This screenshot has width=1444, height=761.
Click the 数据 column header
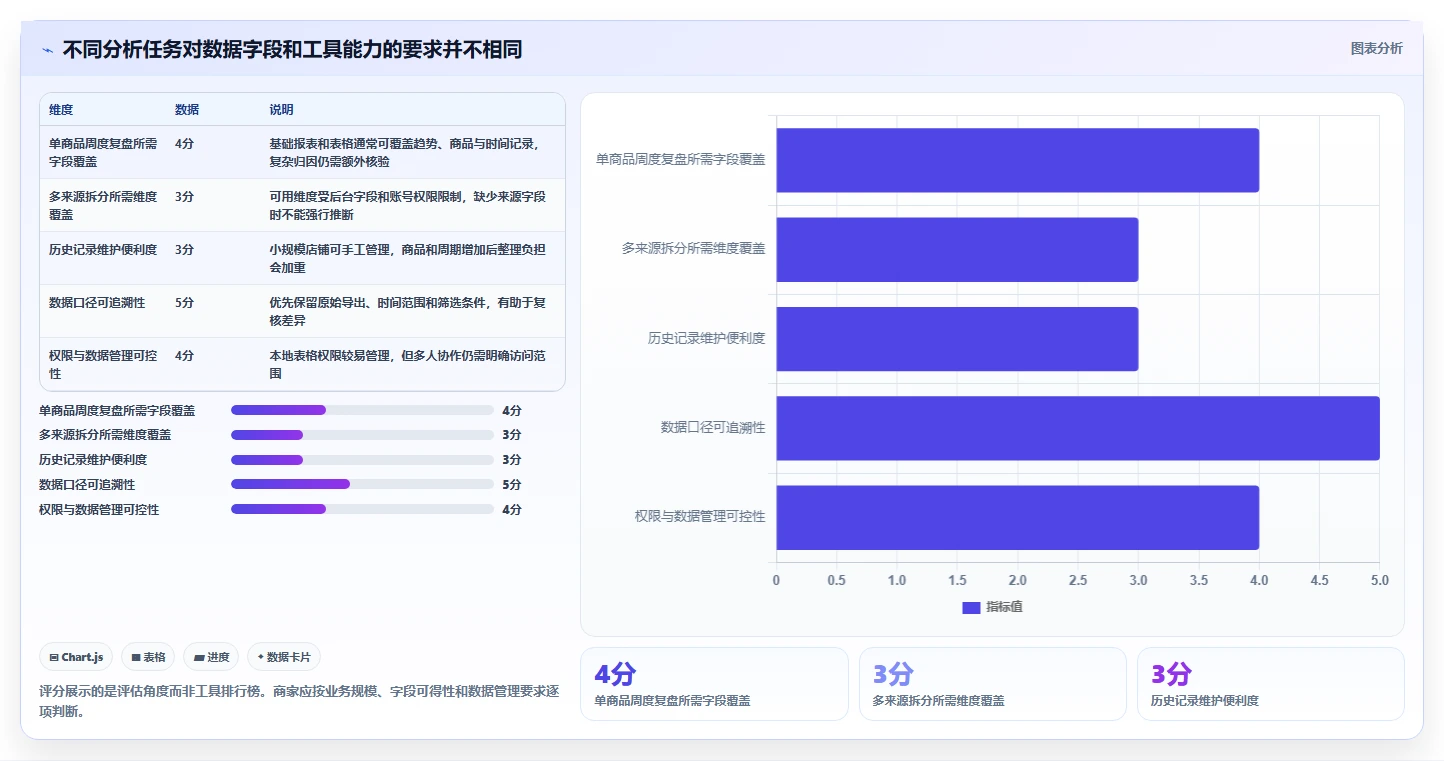coord(187,110)
